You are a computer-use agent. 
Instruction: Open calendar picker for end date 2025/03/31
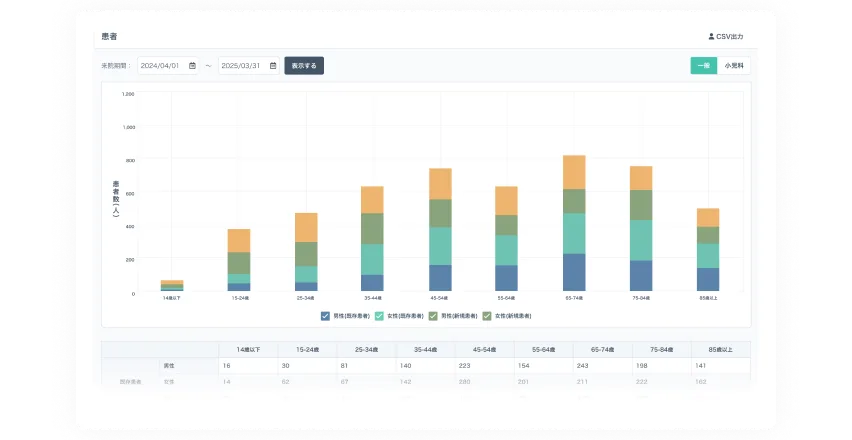(273, 66)
